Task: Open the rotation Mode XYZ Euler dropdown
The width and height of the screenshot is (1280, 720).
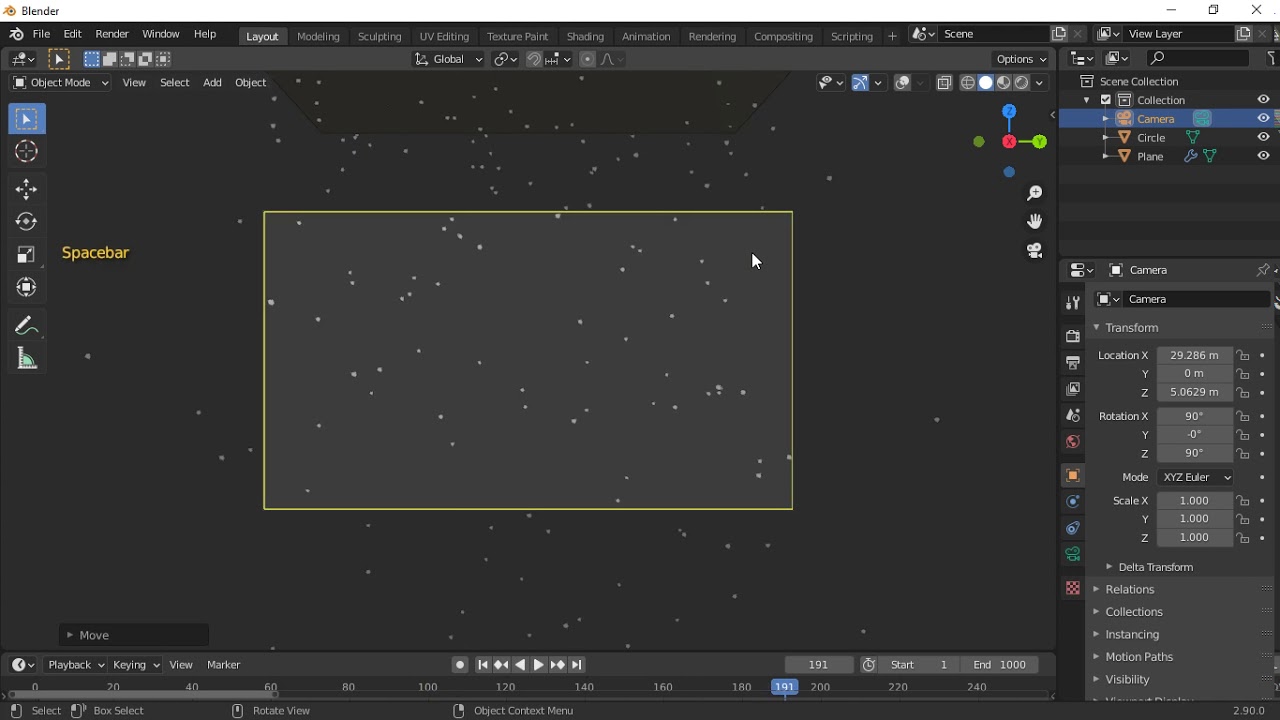Action: pos(1196,478)
